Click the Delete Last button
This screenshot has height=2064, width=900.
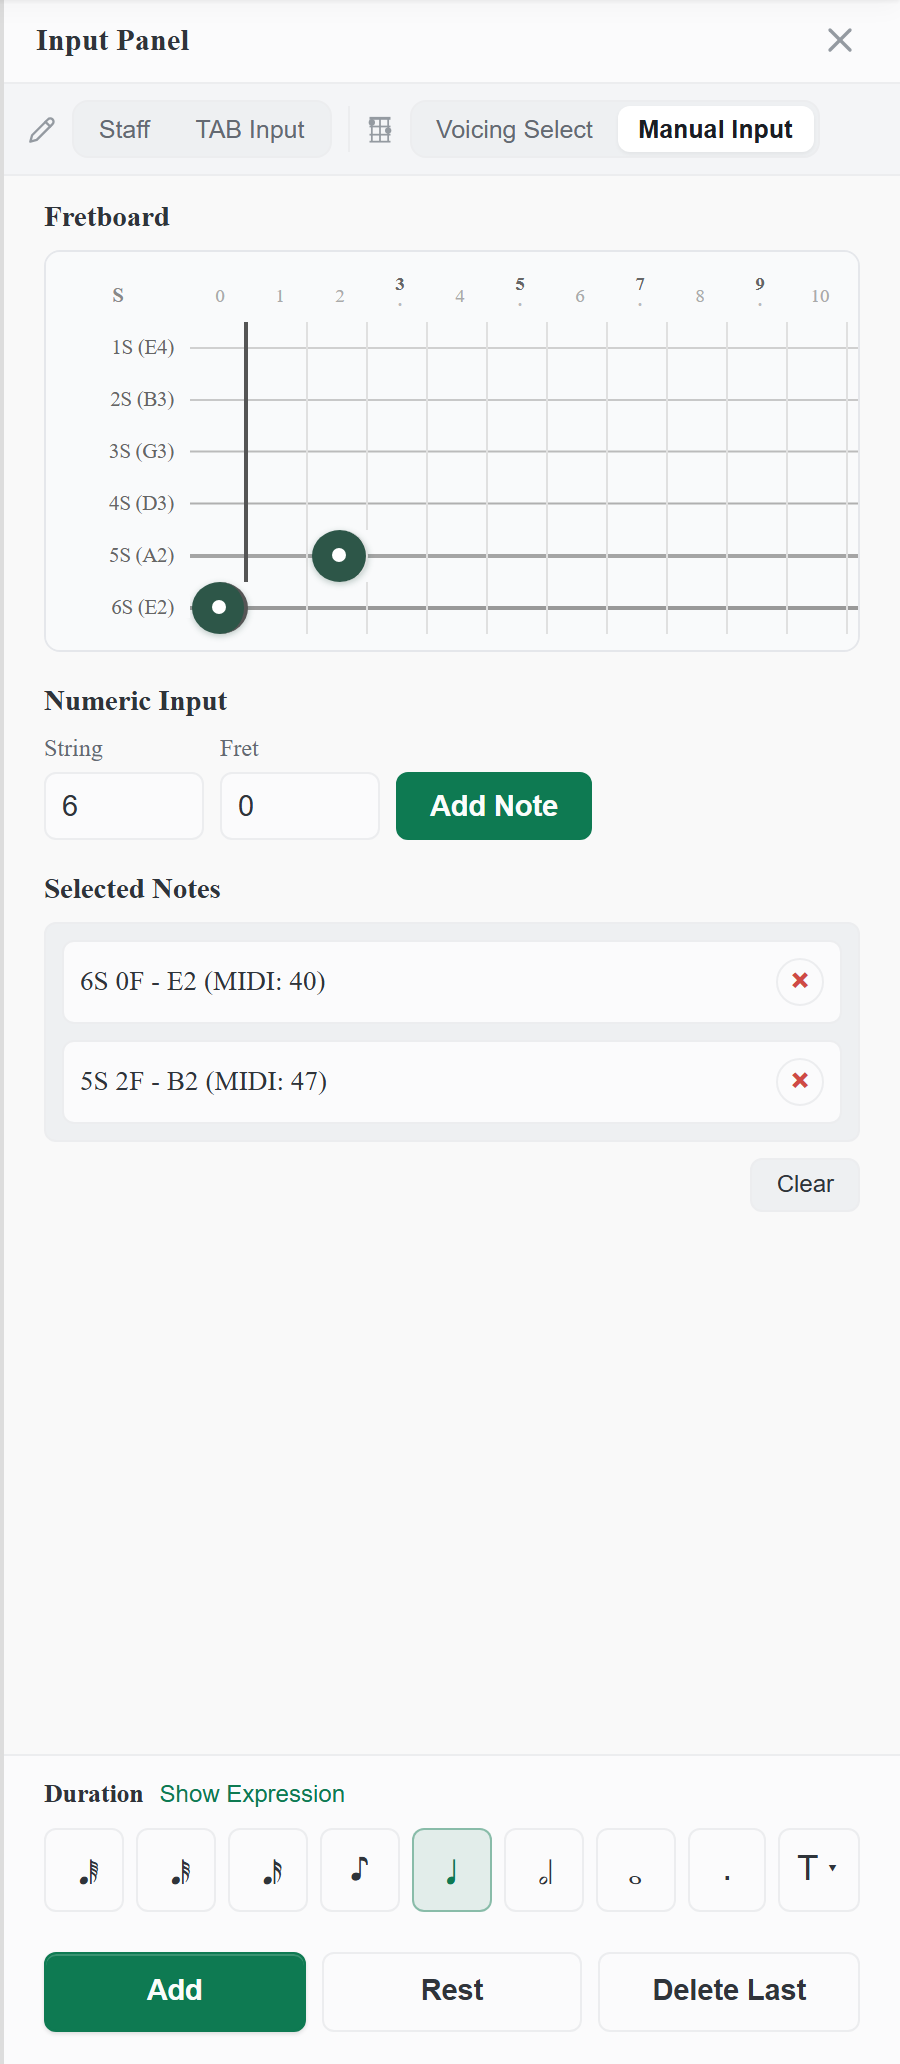click(x=729, y=1991)
